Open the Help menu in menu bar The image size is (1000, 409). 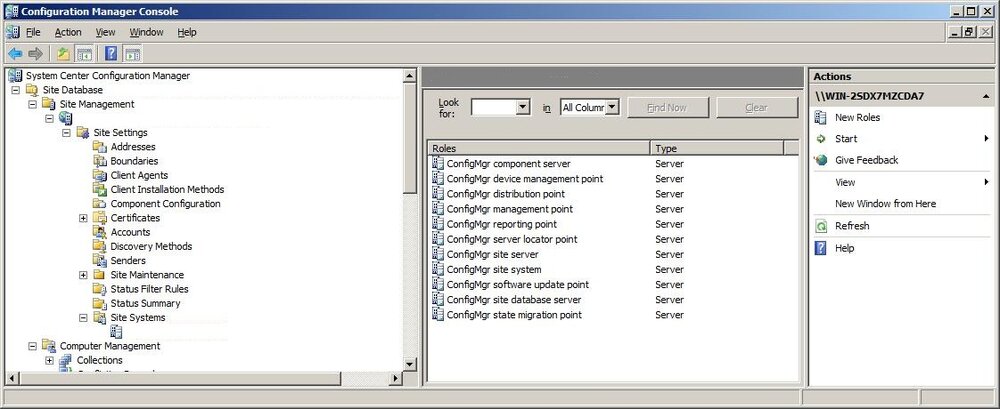(x=187, y=32)
